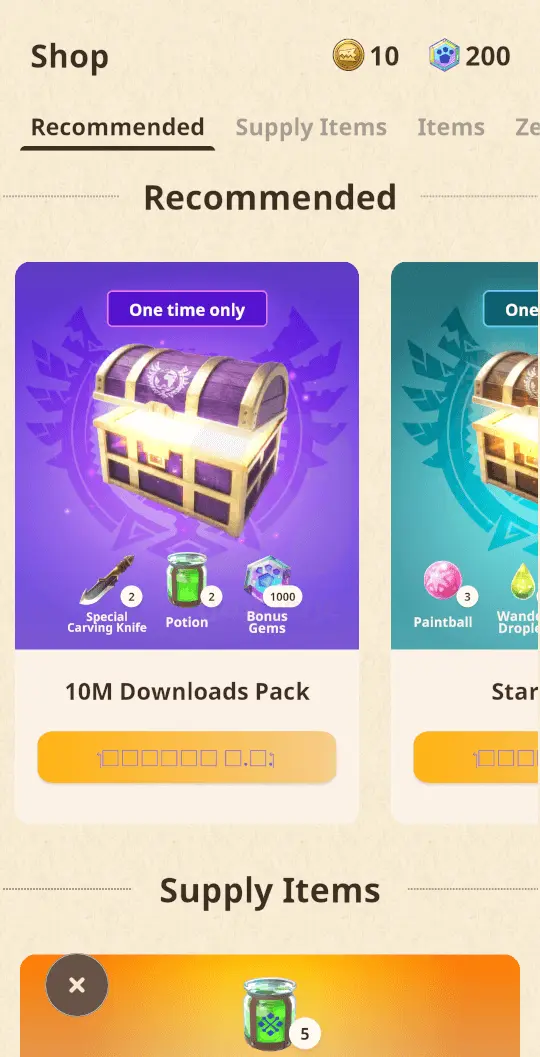Open the purple treasure chest image
The height and width of the screenshot is (1057, 540).
[191, 438]
